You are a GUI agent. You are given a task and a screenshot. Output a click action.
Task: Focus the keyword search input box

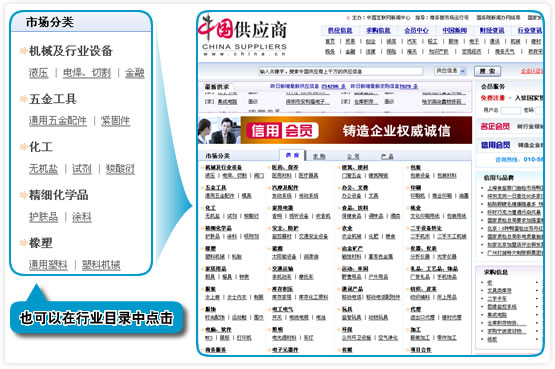(x=341, y=71)
